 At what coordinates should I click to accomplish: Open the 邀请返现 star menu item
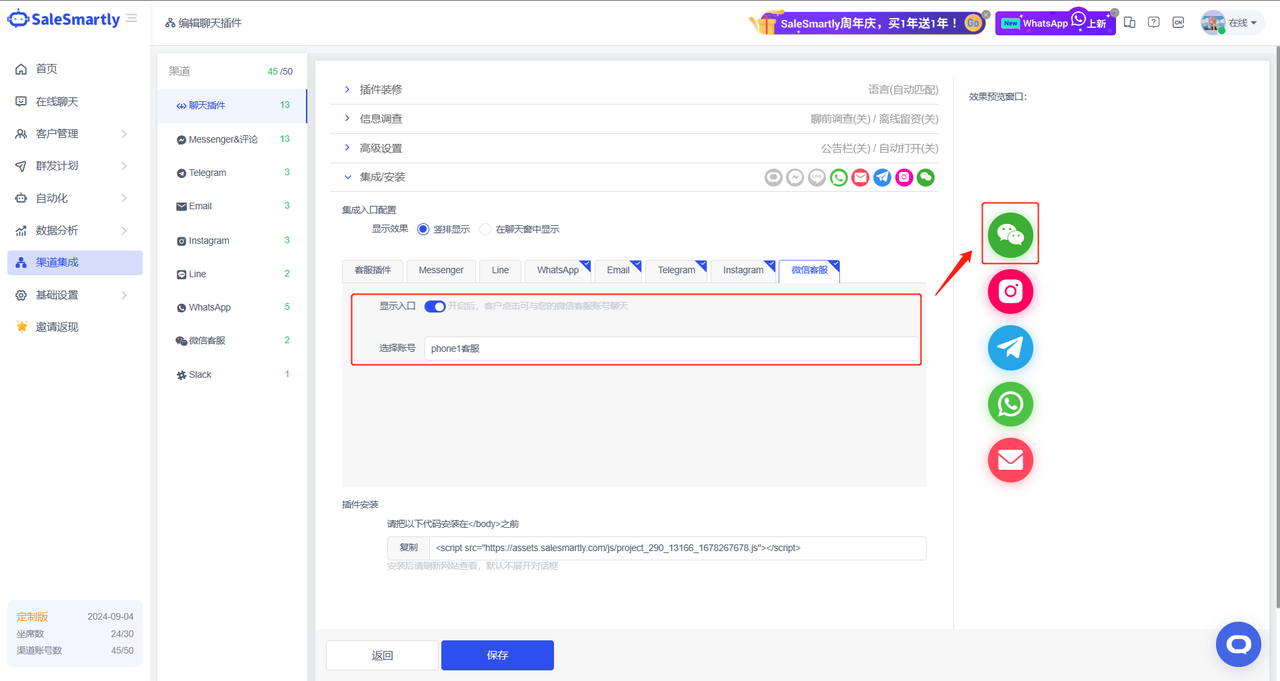[75, 327]
